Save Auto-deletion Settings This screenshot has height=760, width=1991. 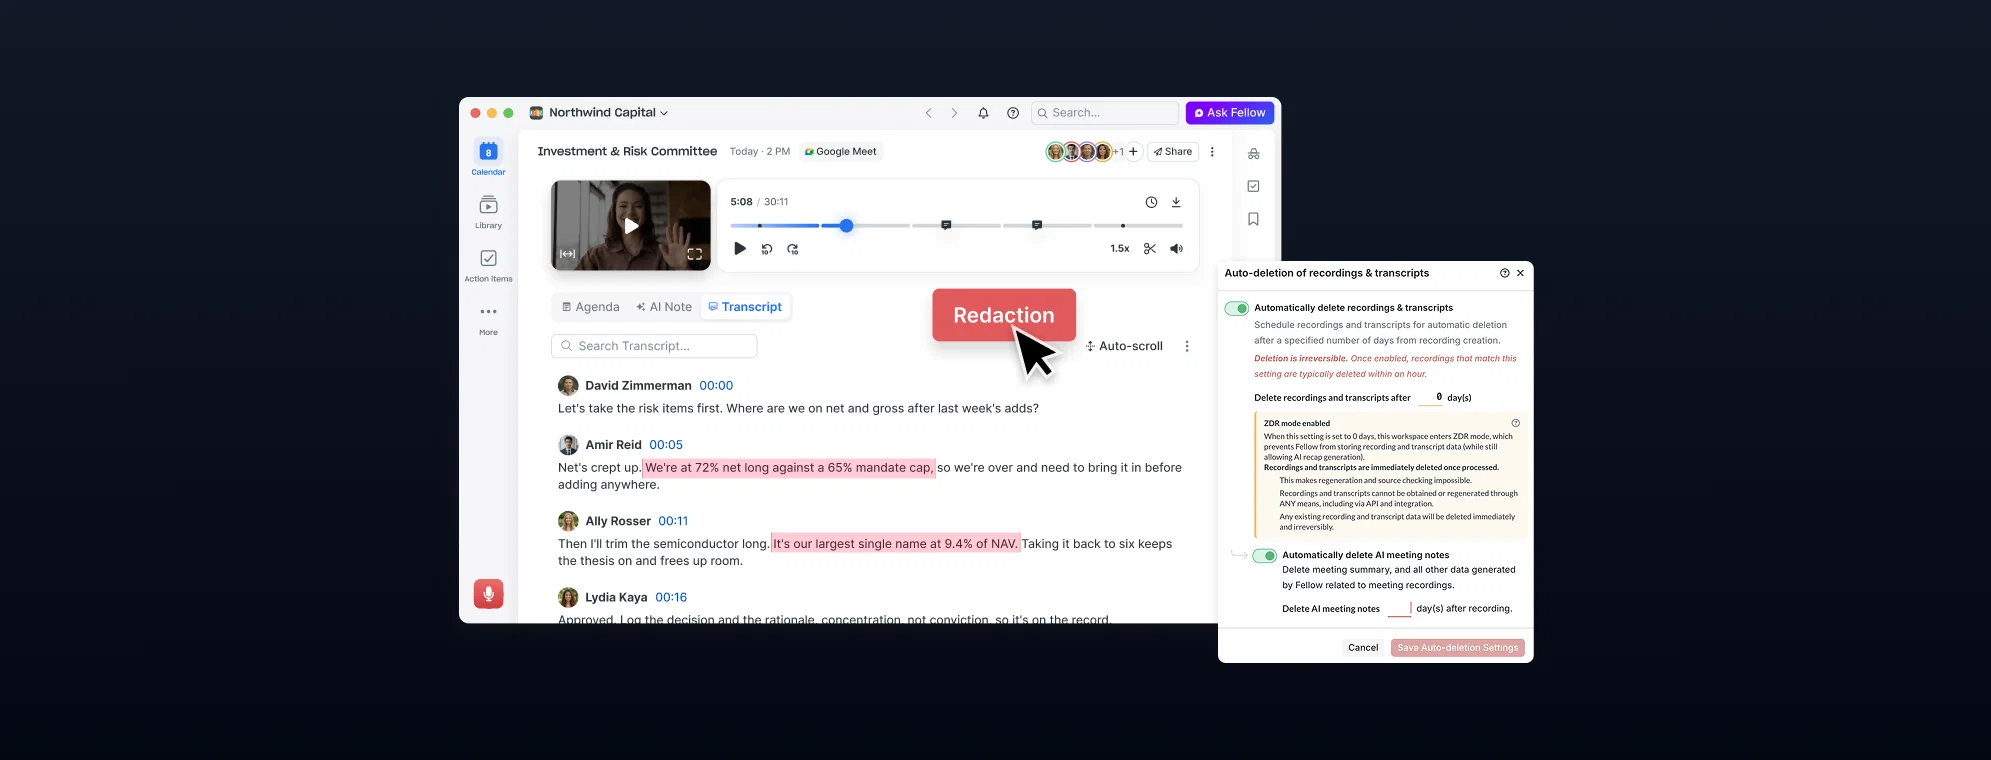click(1457, 648)
